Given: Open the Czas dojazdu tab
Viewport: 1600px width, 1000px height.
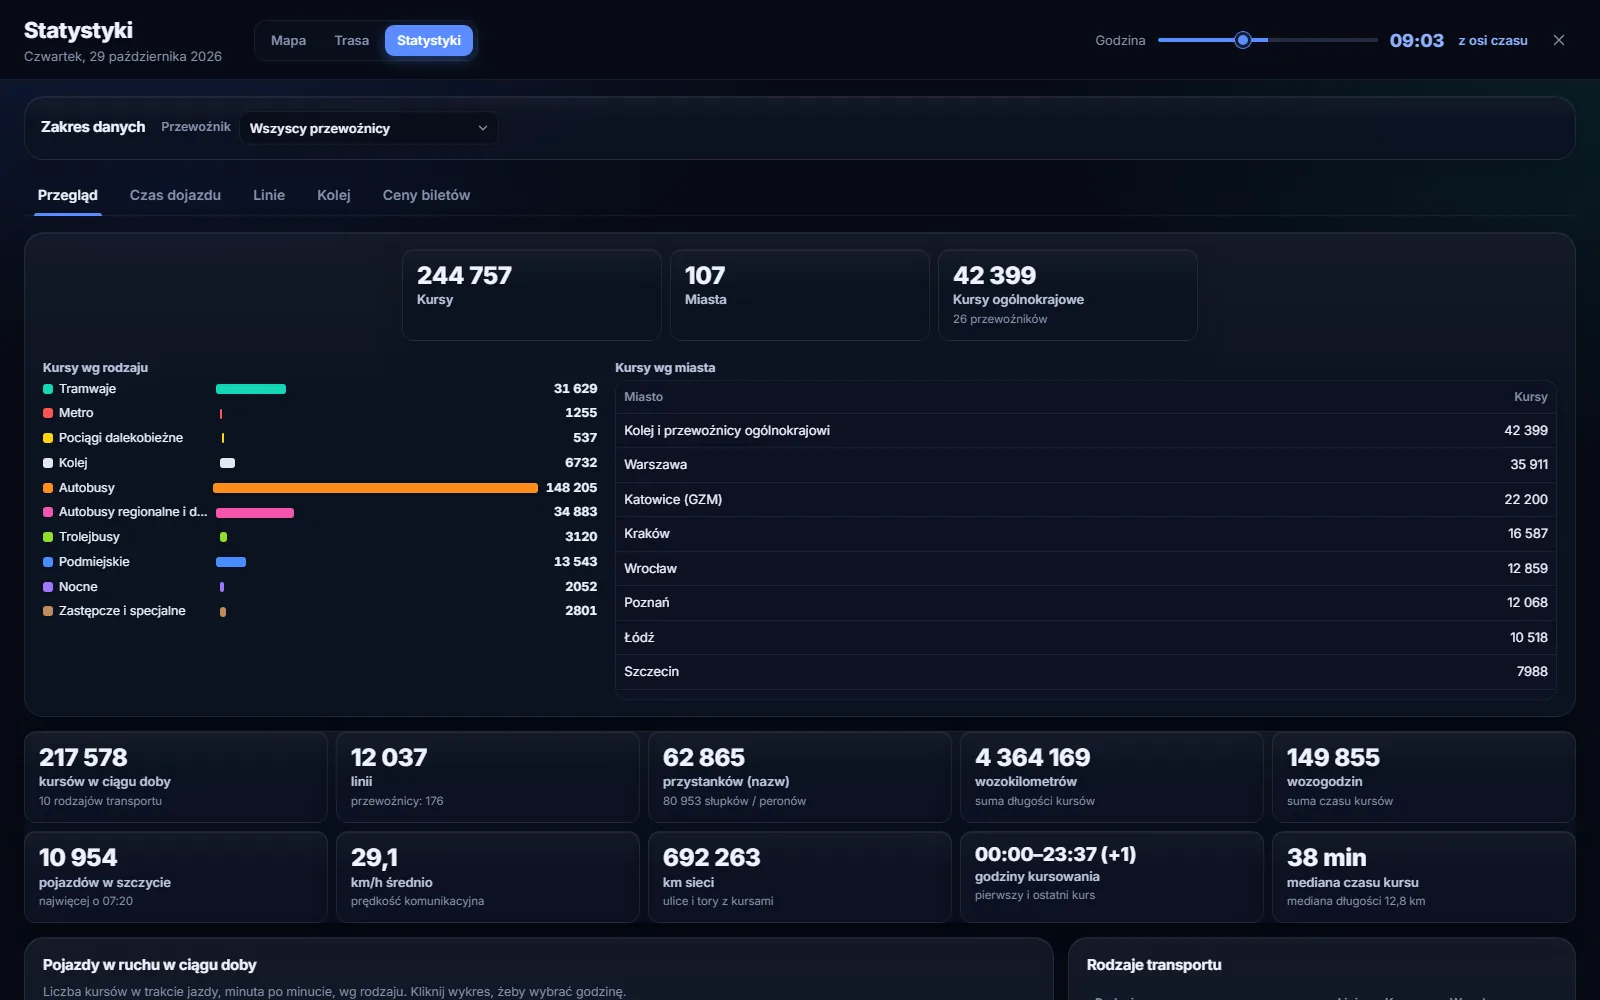Looking at the screenshot, I should 175,195.
